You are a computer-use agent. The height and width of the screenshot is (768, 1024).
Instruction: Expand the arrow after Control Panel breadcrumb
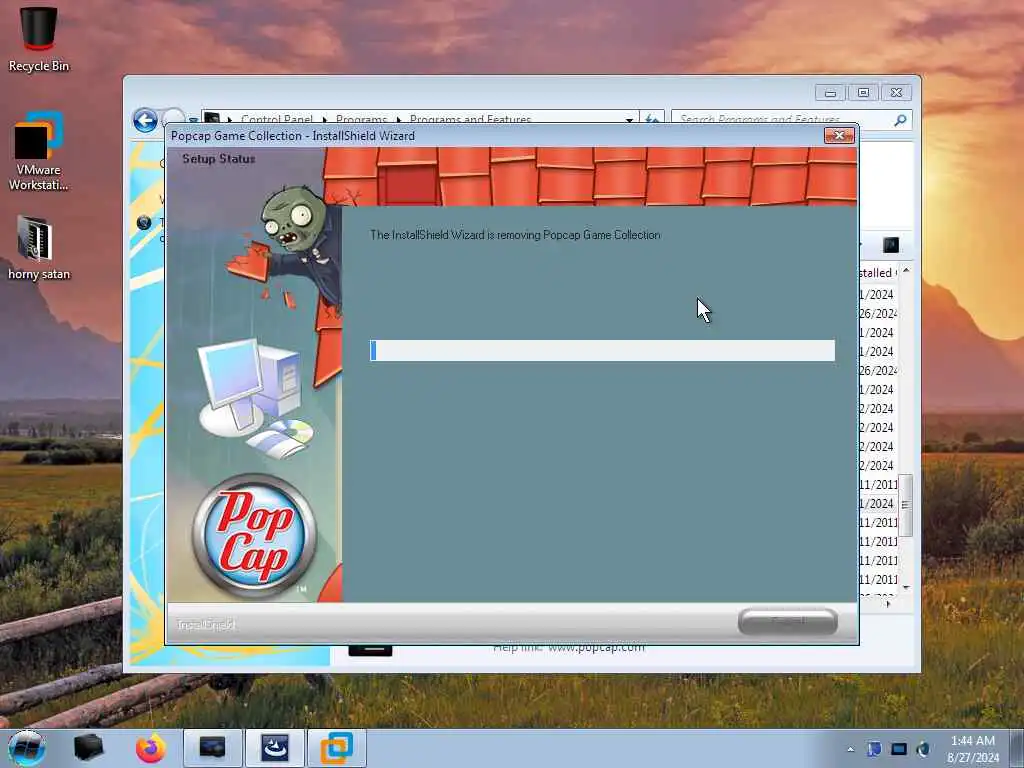(325, 120)
